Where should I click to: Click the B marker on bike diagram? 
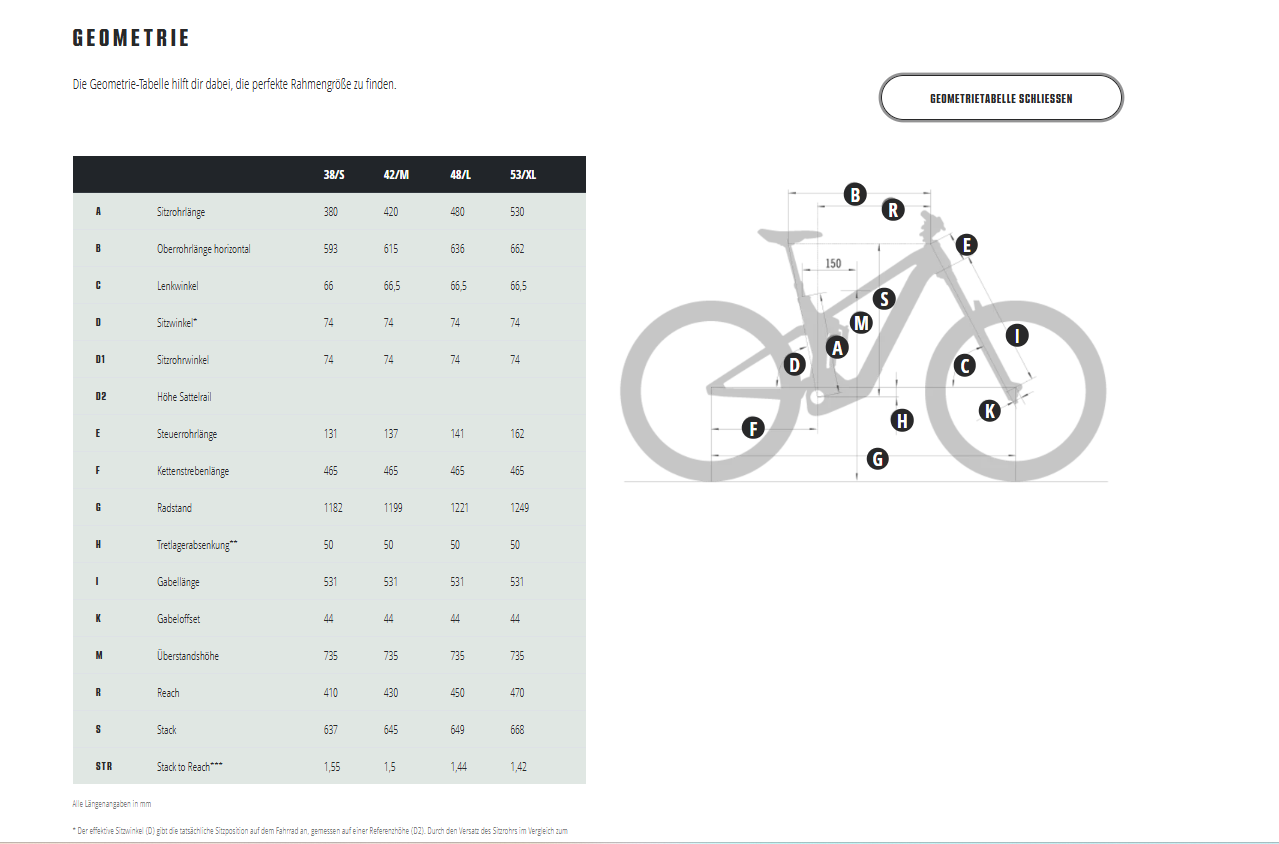854,194
